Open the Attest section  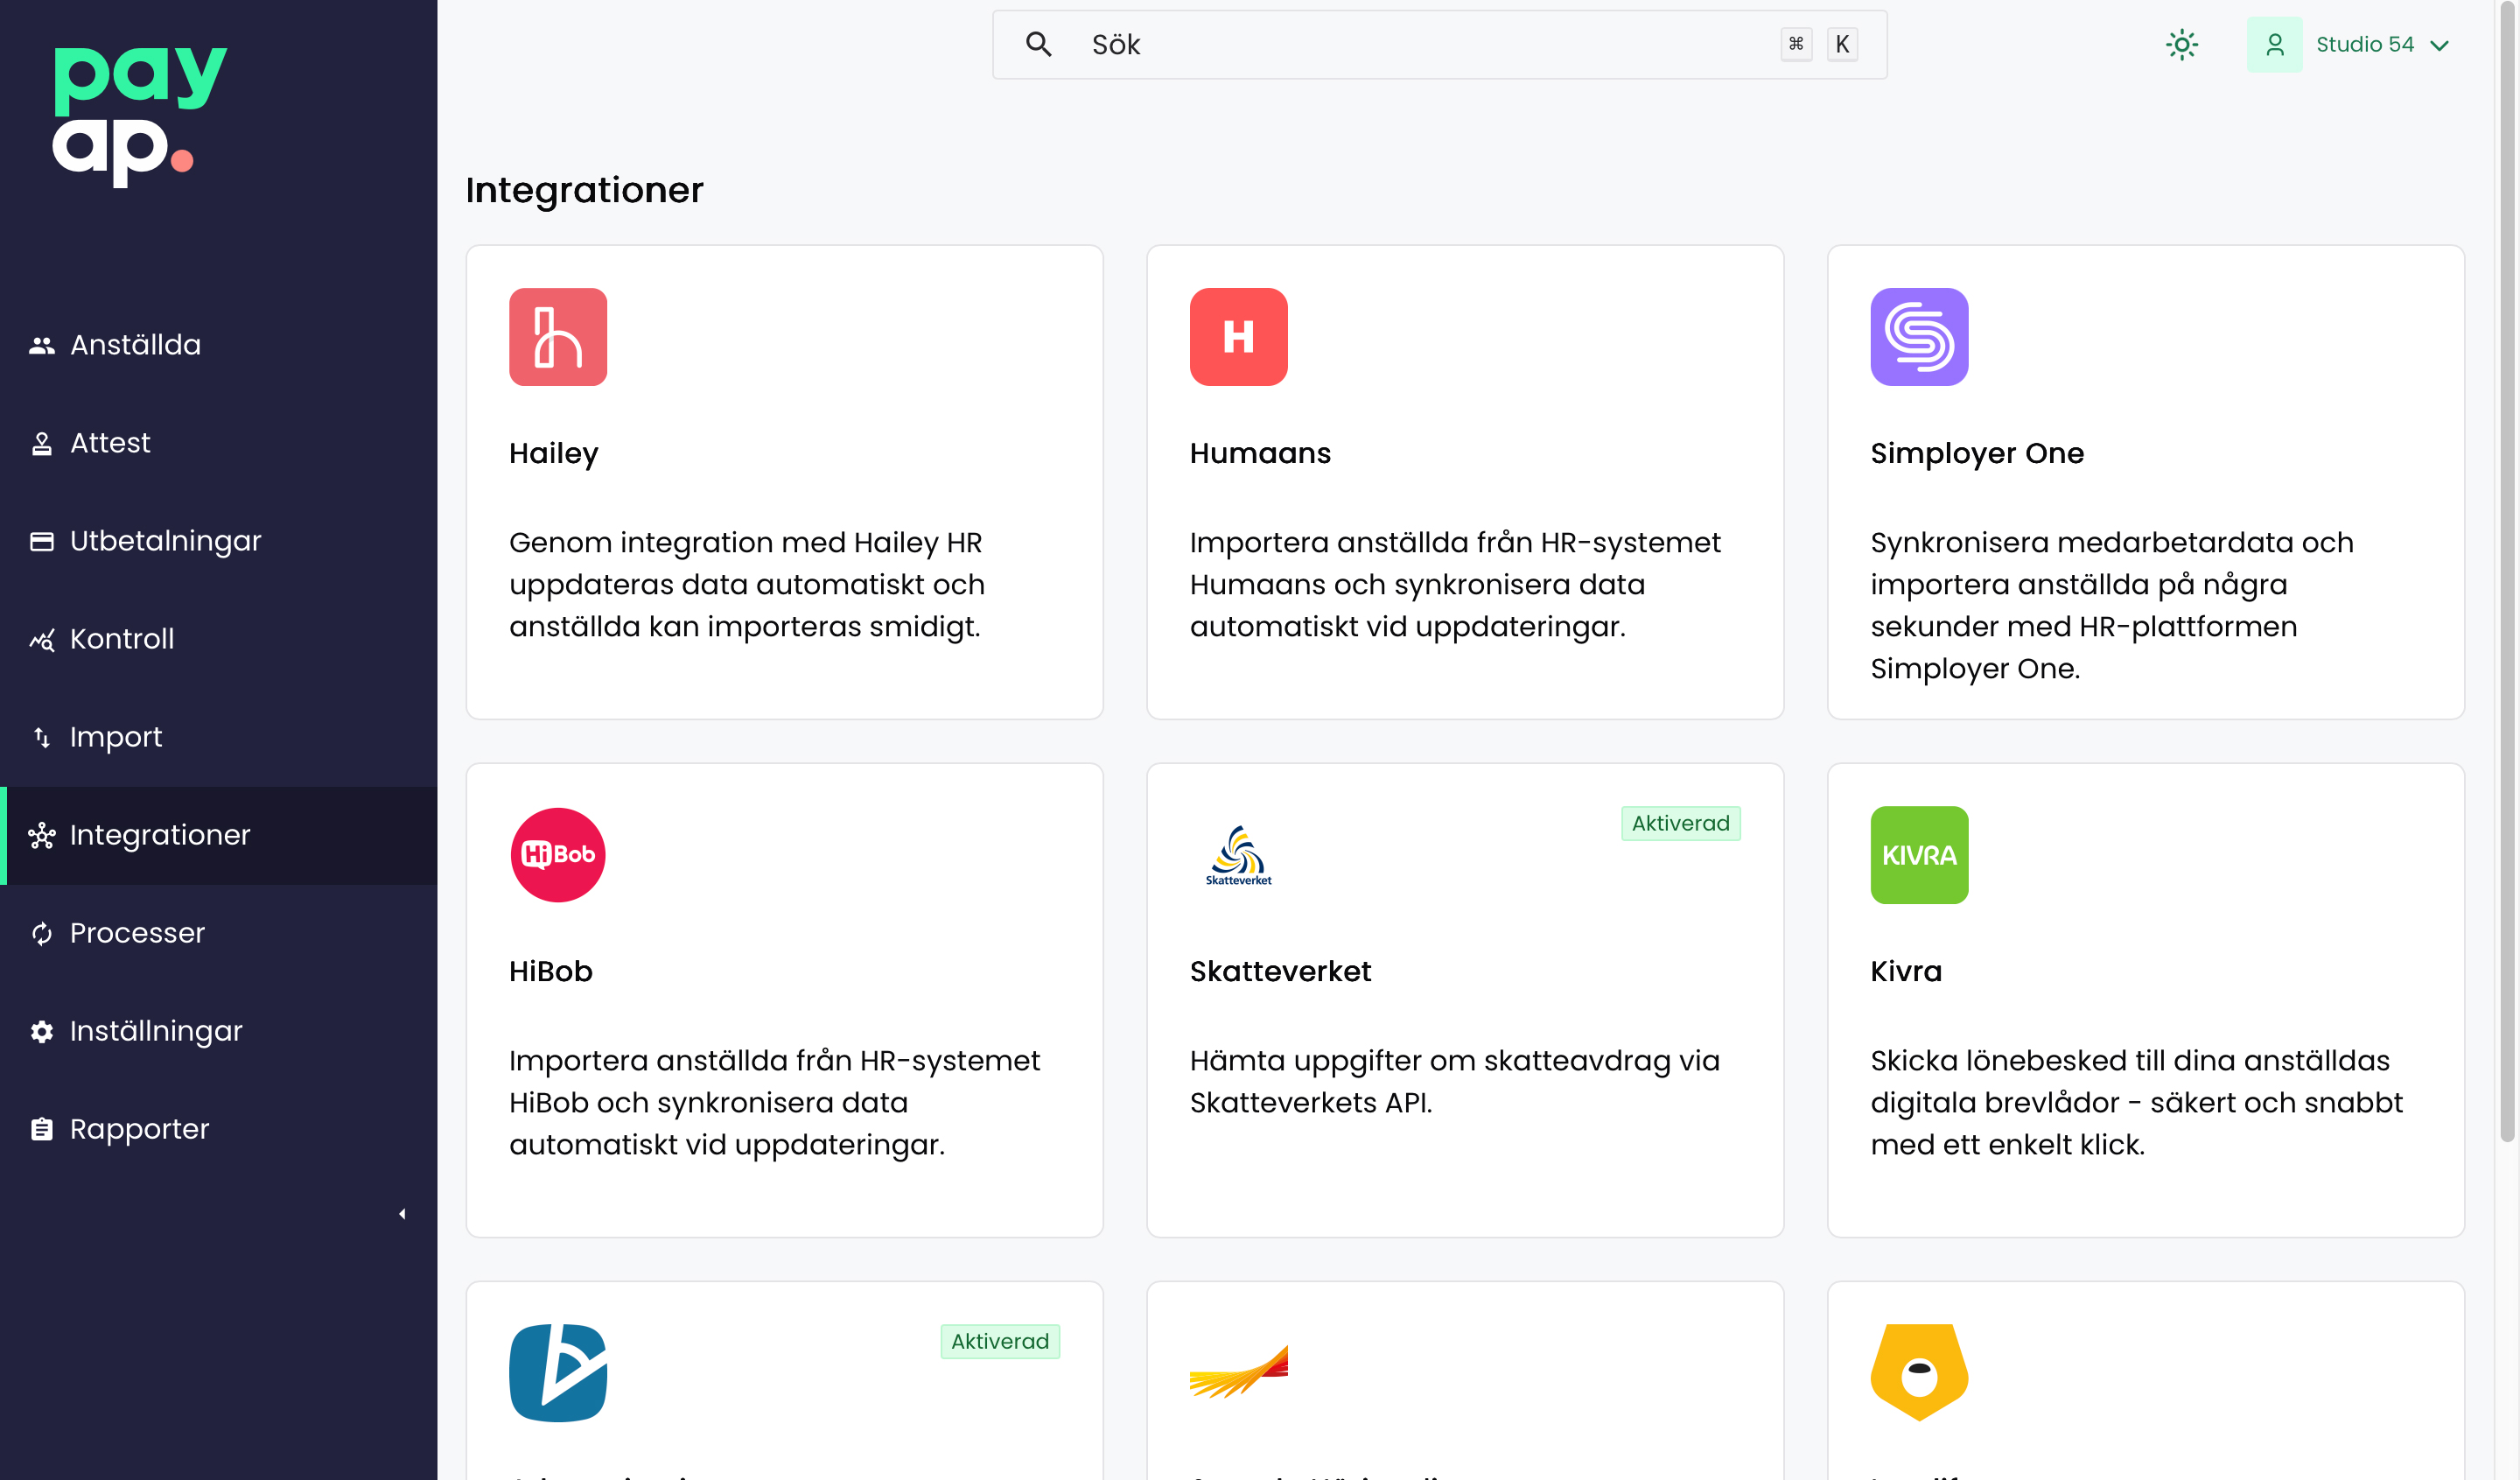tap(110, 442)
